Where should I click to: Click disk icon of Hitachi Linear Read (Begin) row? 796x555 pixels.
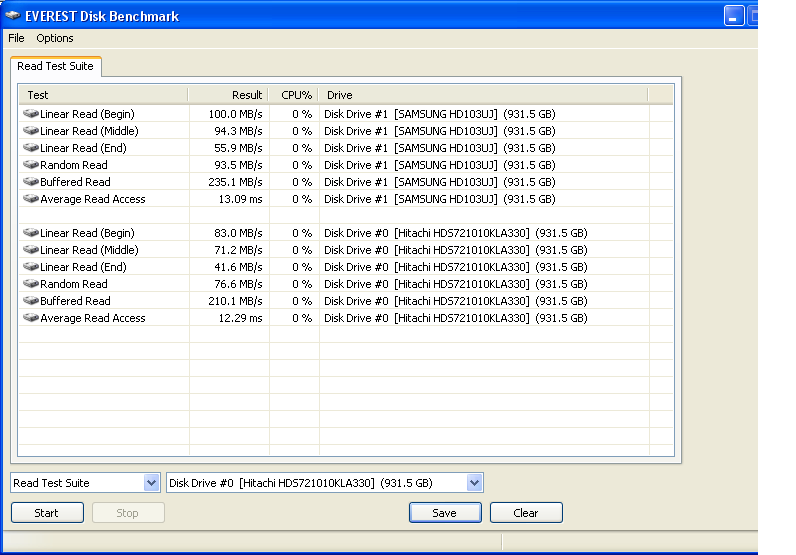(31, 233)
